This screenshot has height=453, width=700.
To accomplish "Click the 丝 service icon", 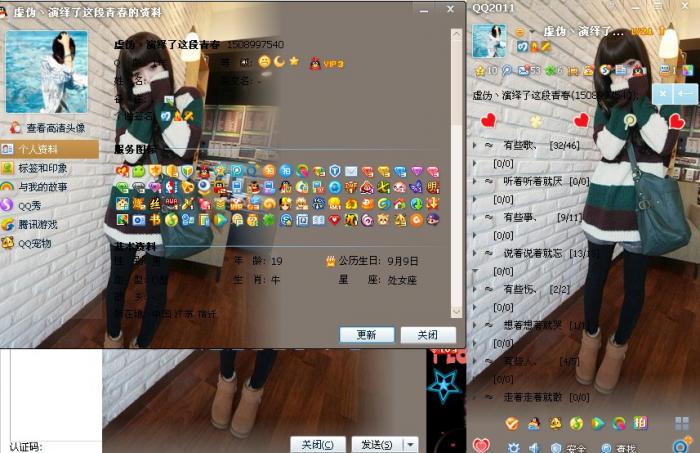I will [155, 204].
